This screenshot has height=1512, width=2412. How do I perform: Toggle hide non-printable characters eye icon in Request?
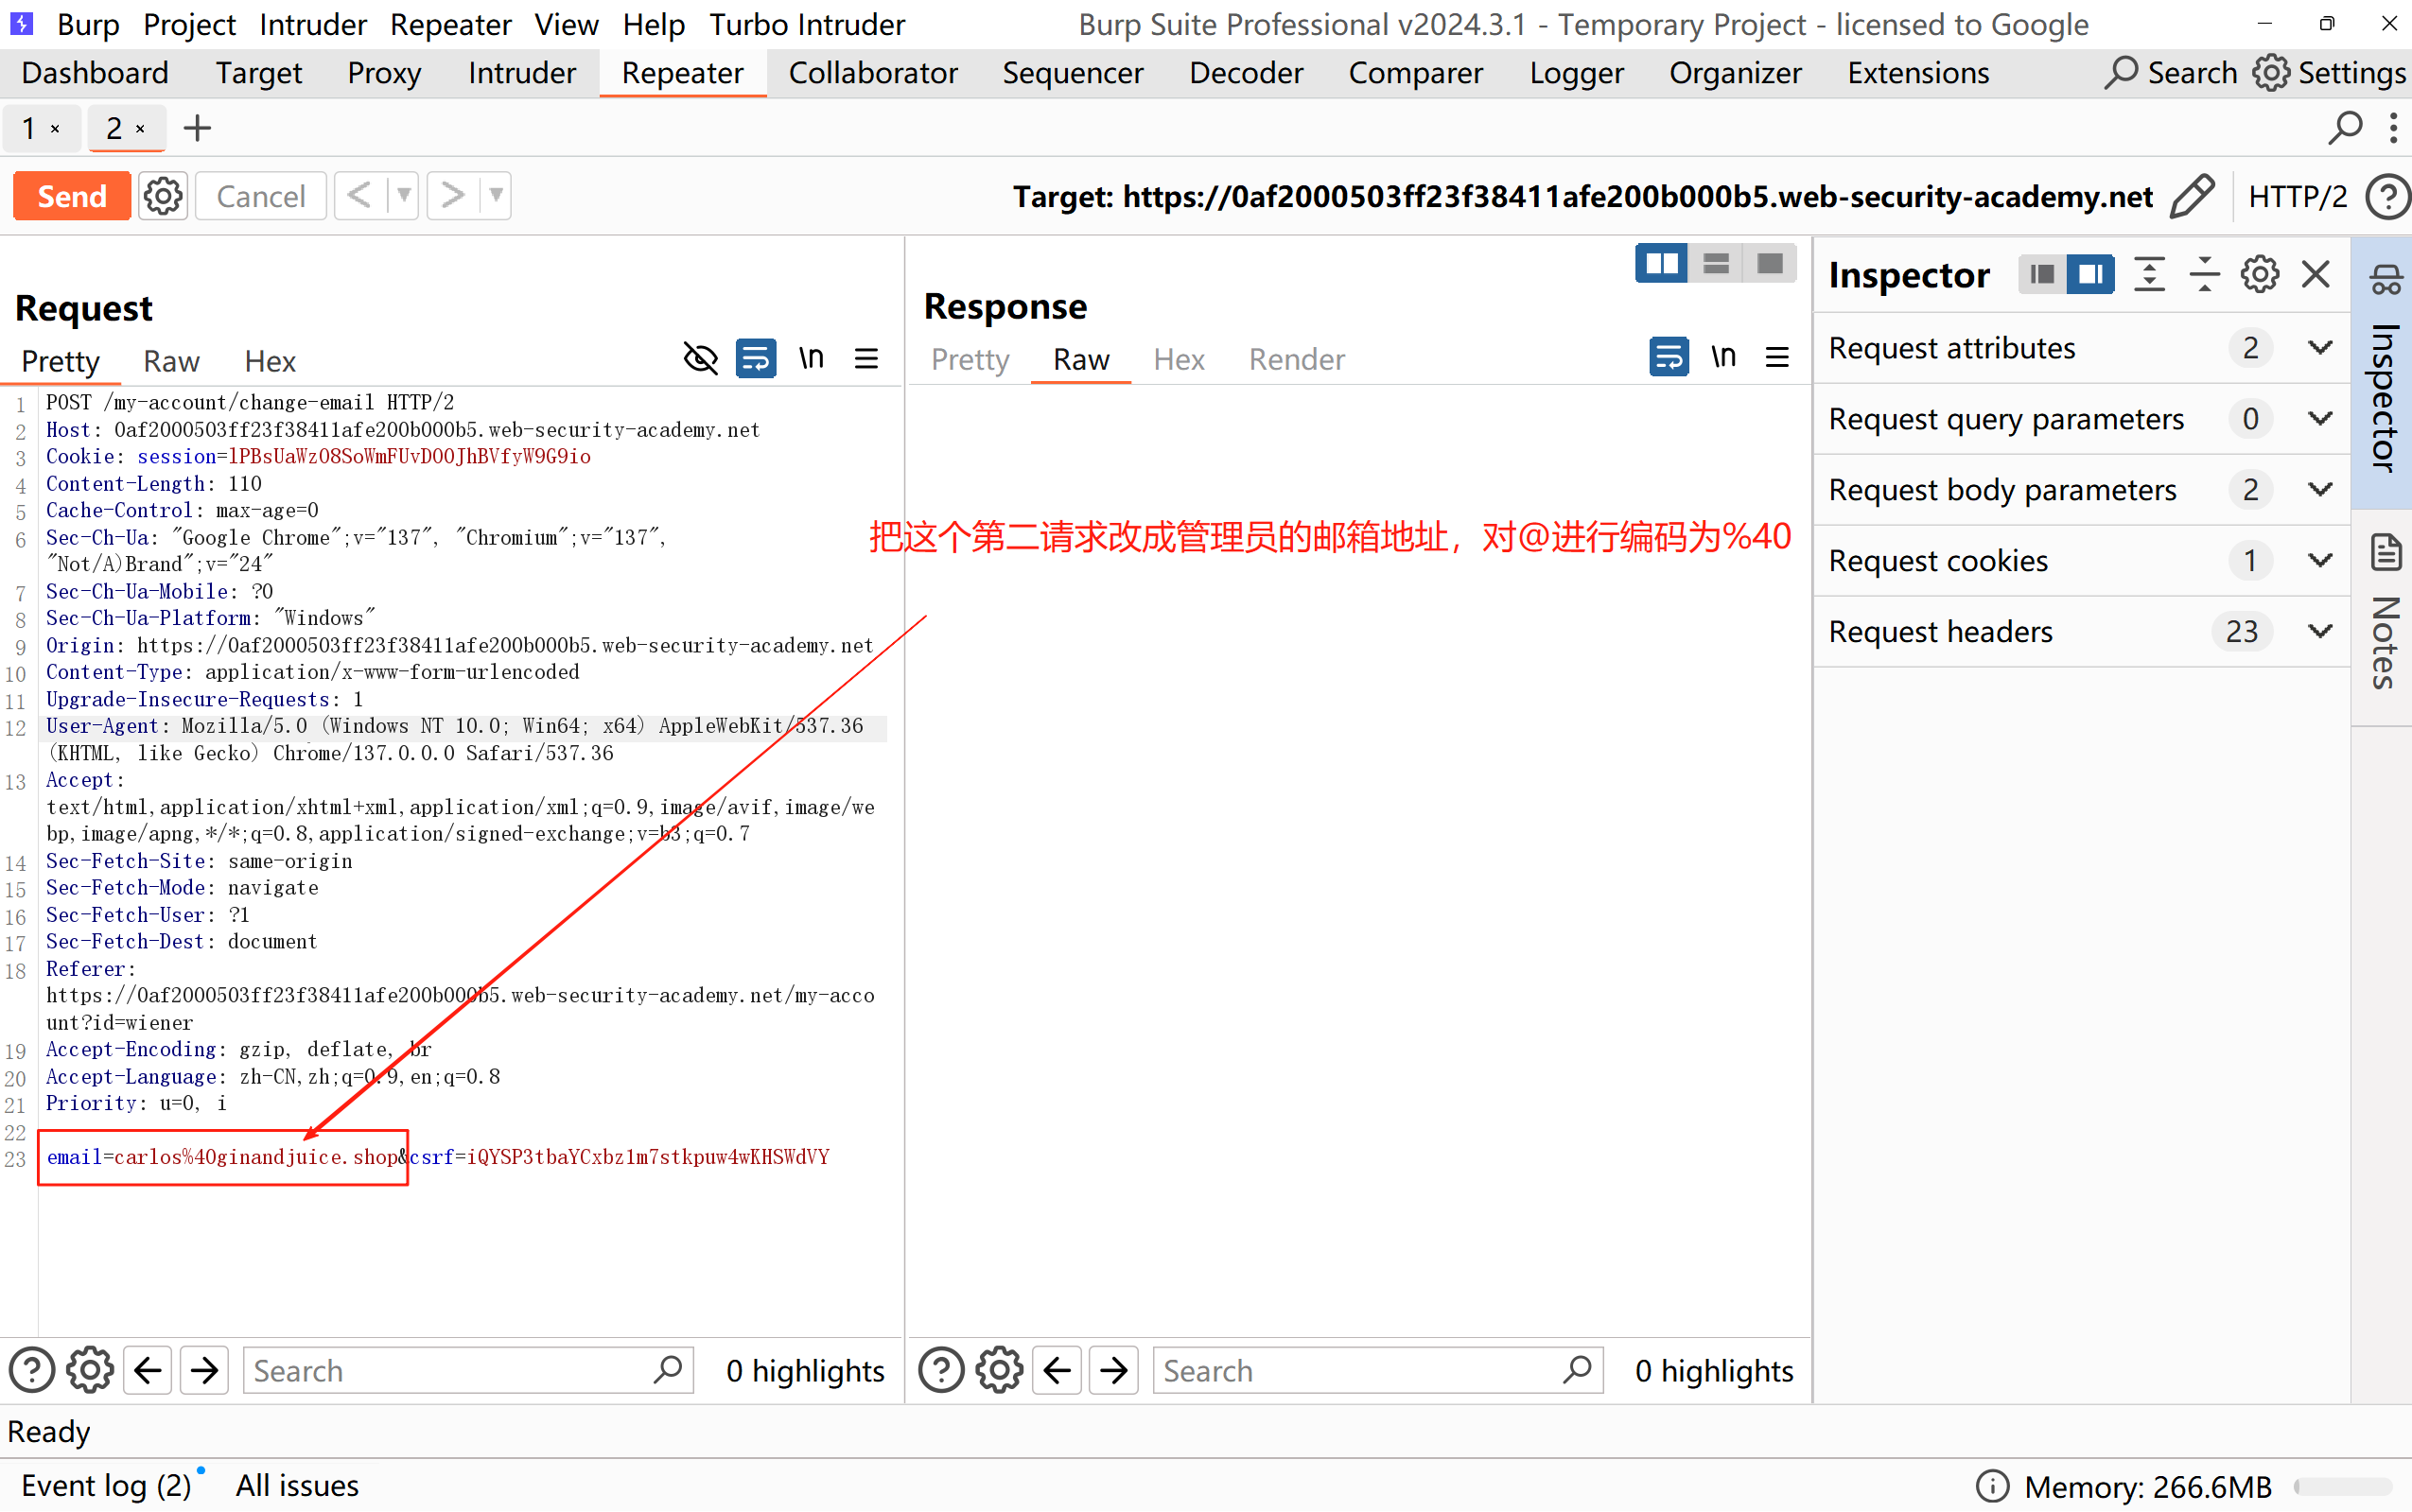700,358
